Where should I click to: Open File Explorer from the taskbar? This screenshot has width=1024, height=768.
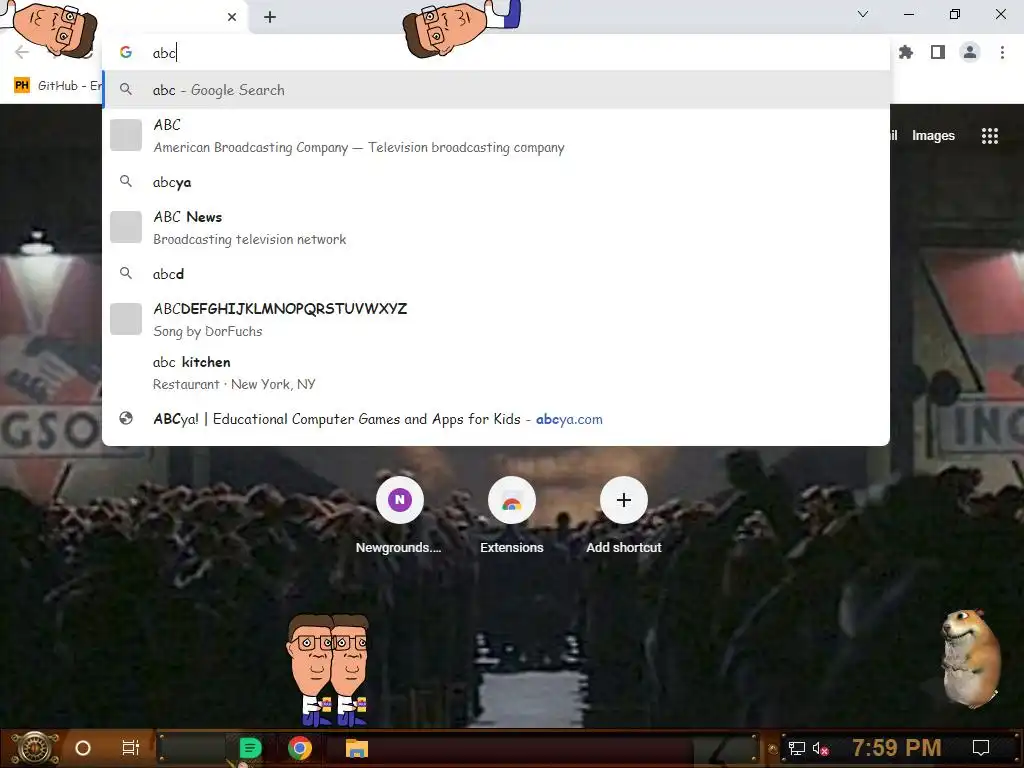357,748
